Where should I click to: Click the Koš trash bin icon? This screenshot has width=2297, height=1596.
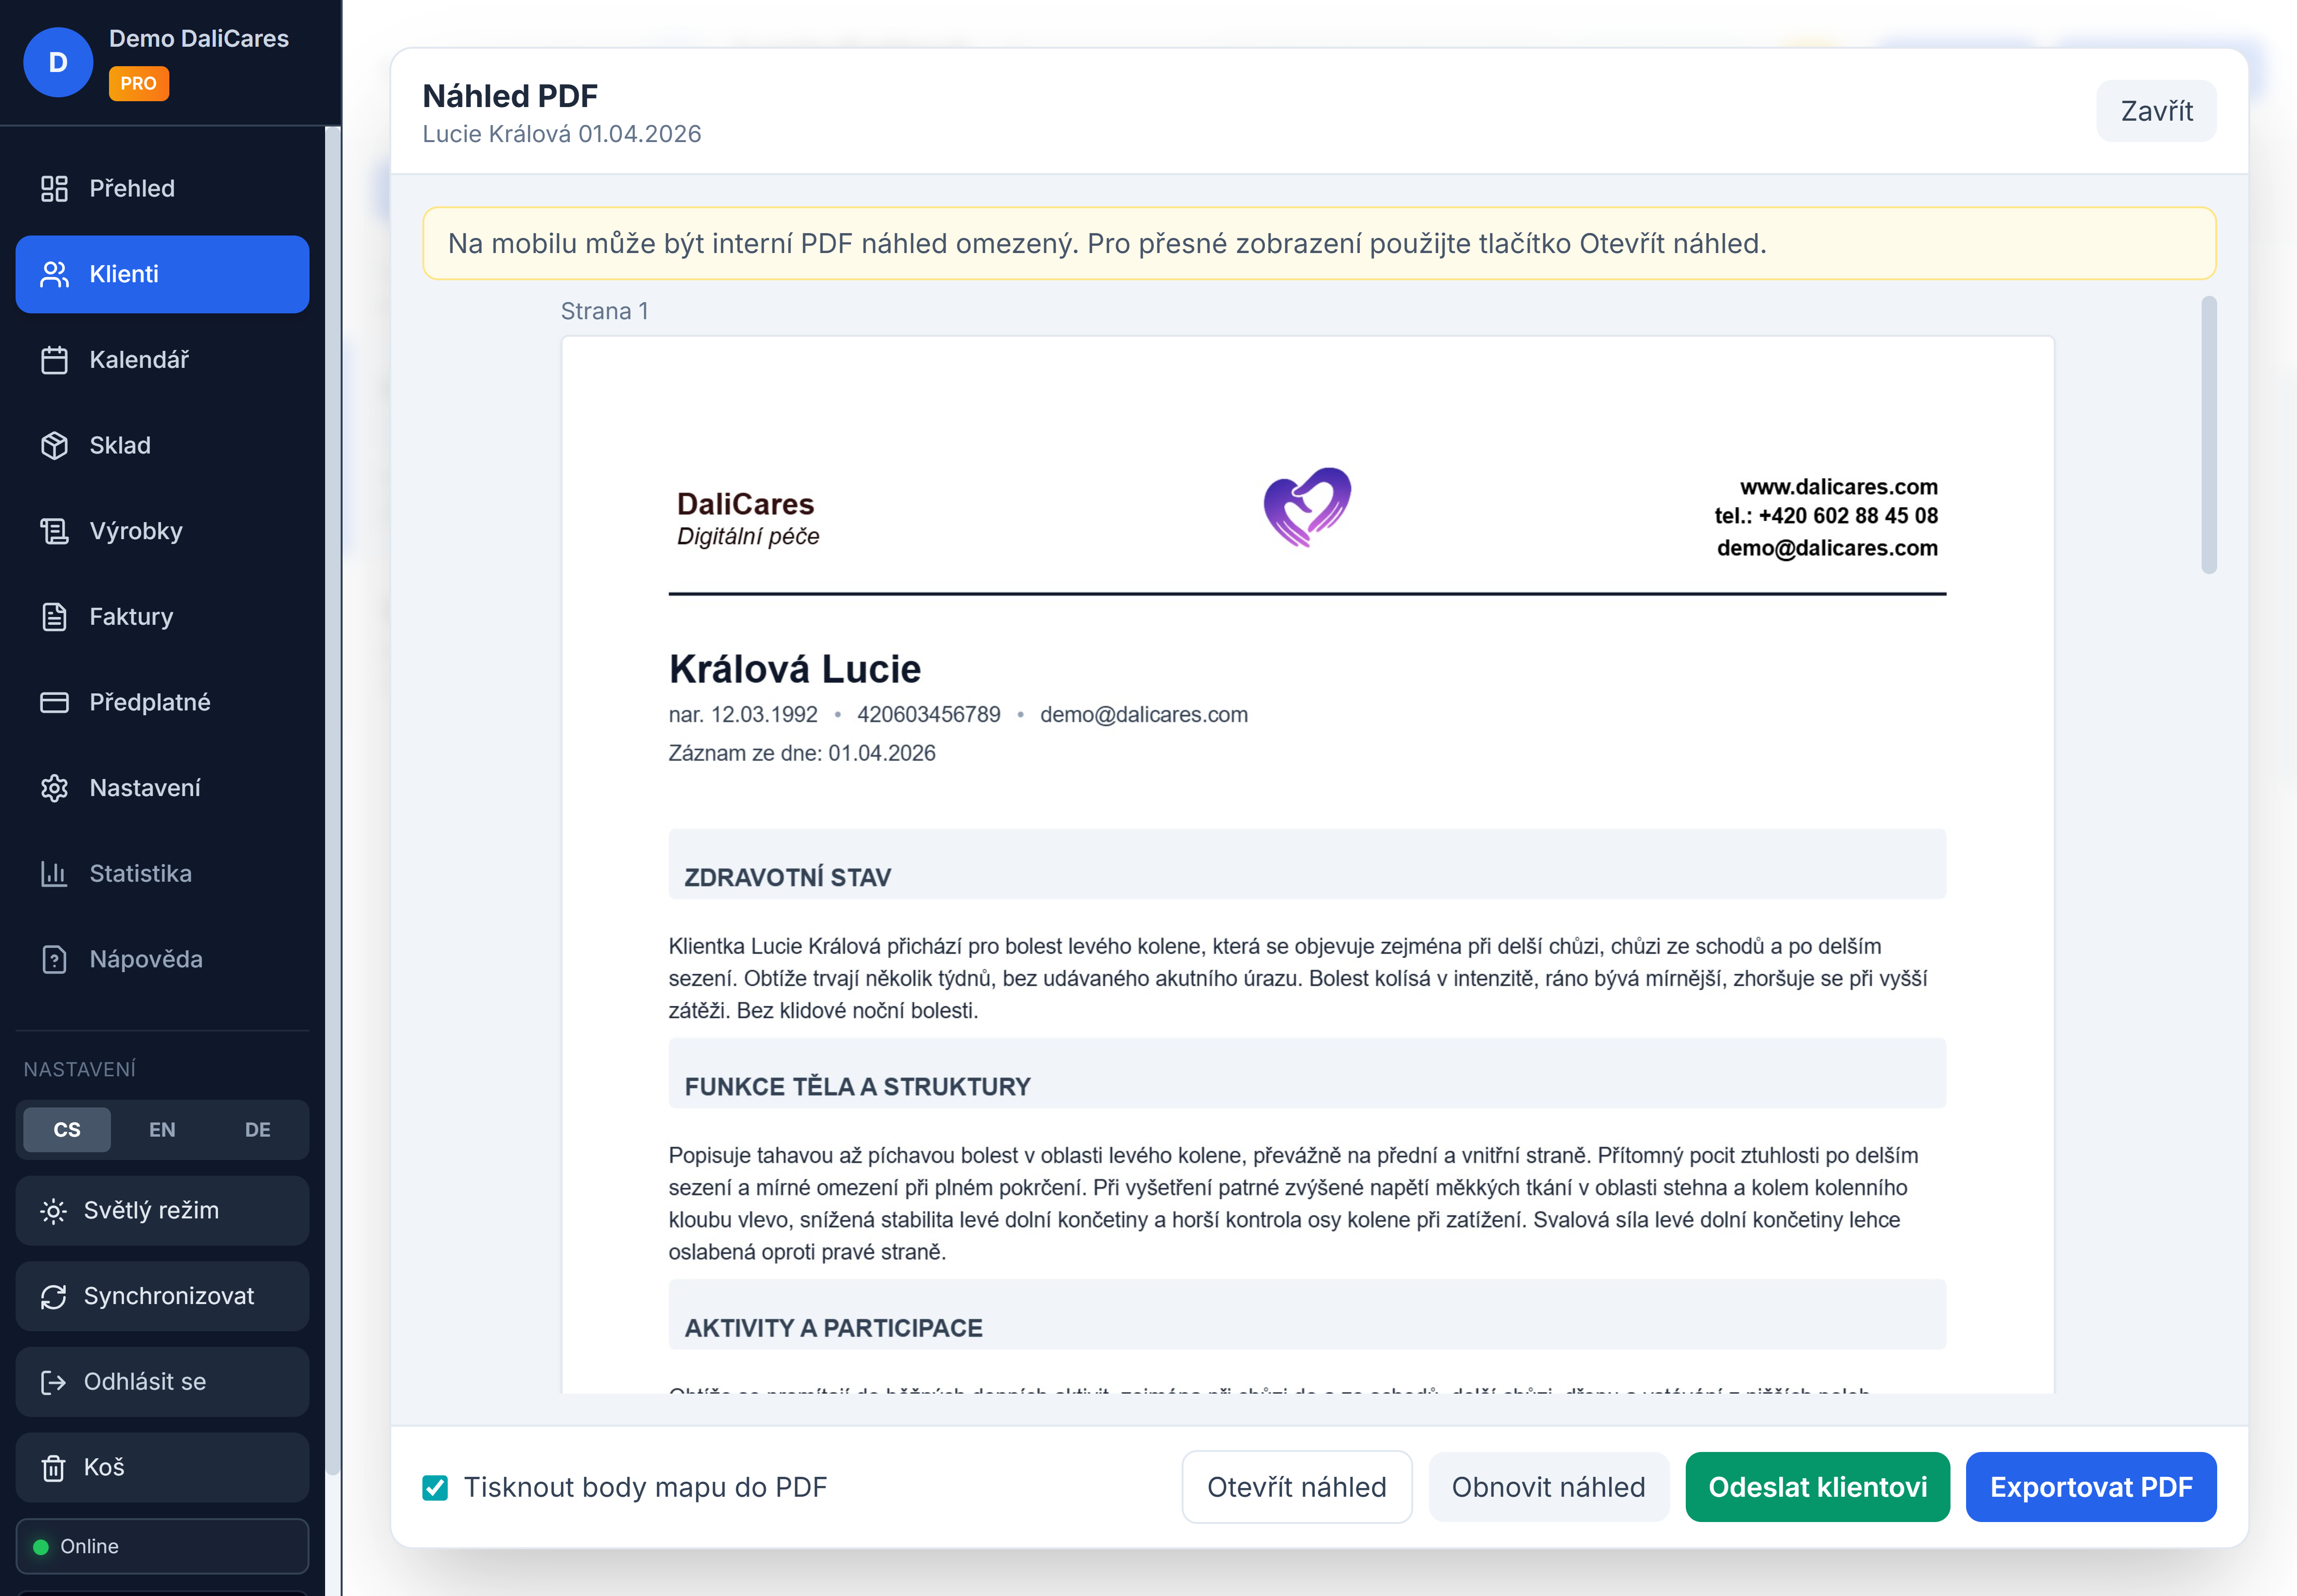(54, 1468)
